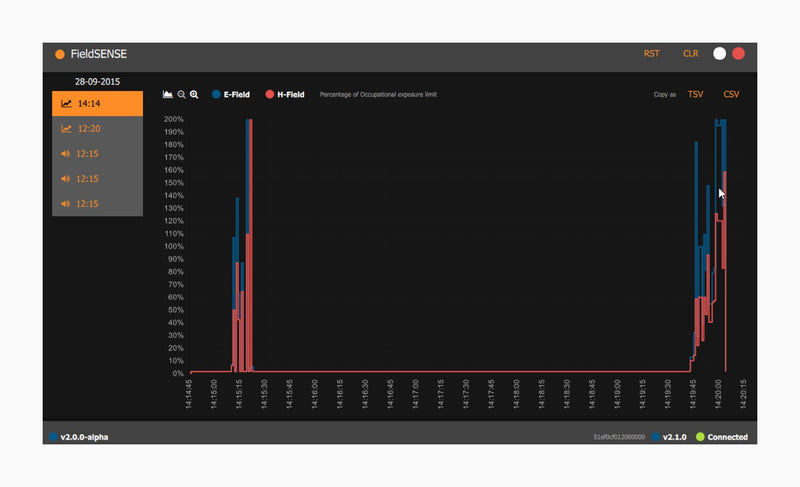
Task: Zoom in the chart with magnifier icon
Action: click(194, 94)
